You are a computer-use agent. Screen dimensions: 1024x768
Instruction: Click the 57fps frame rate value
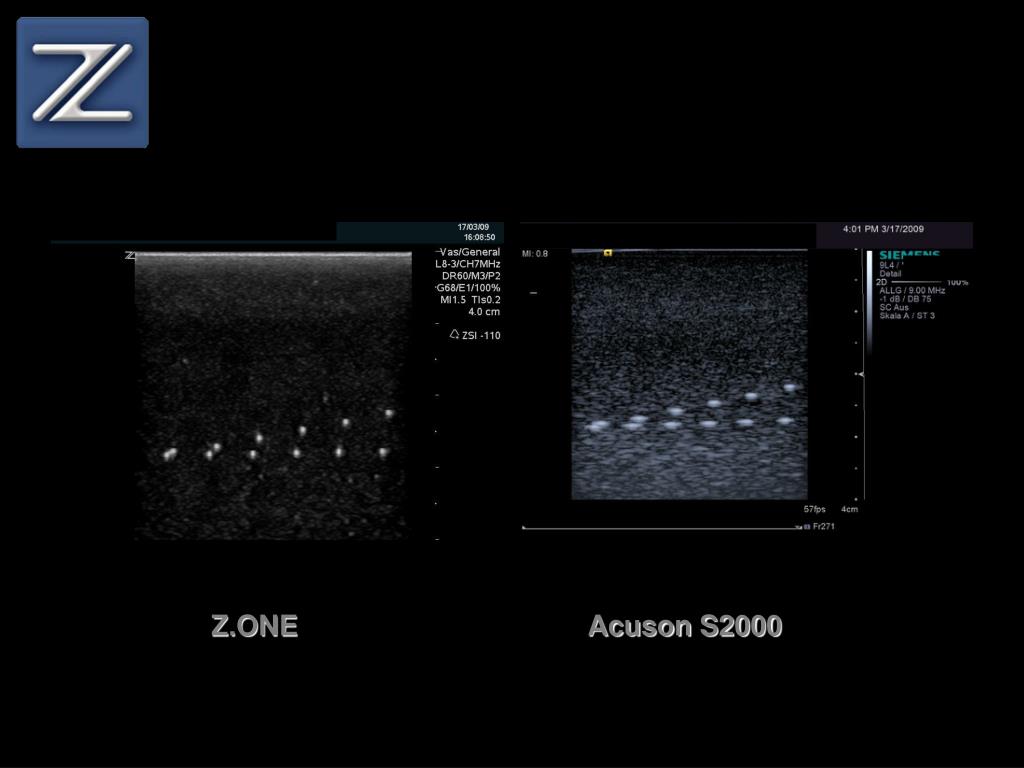[x=814, y=509]
